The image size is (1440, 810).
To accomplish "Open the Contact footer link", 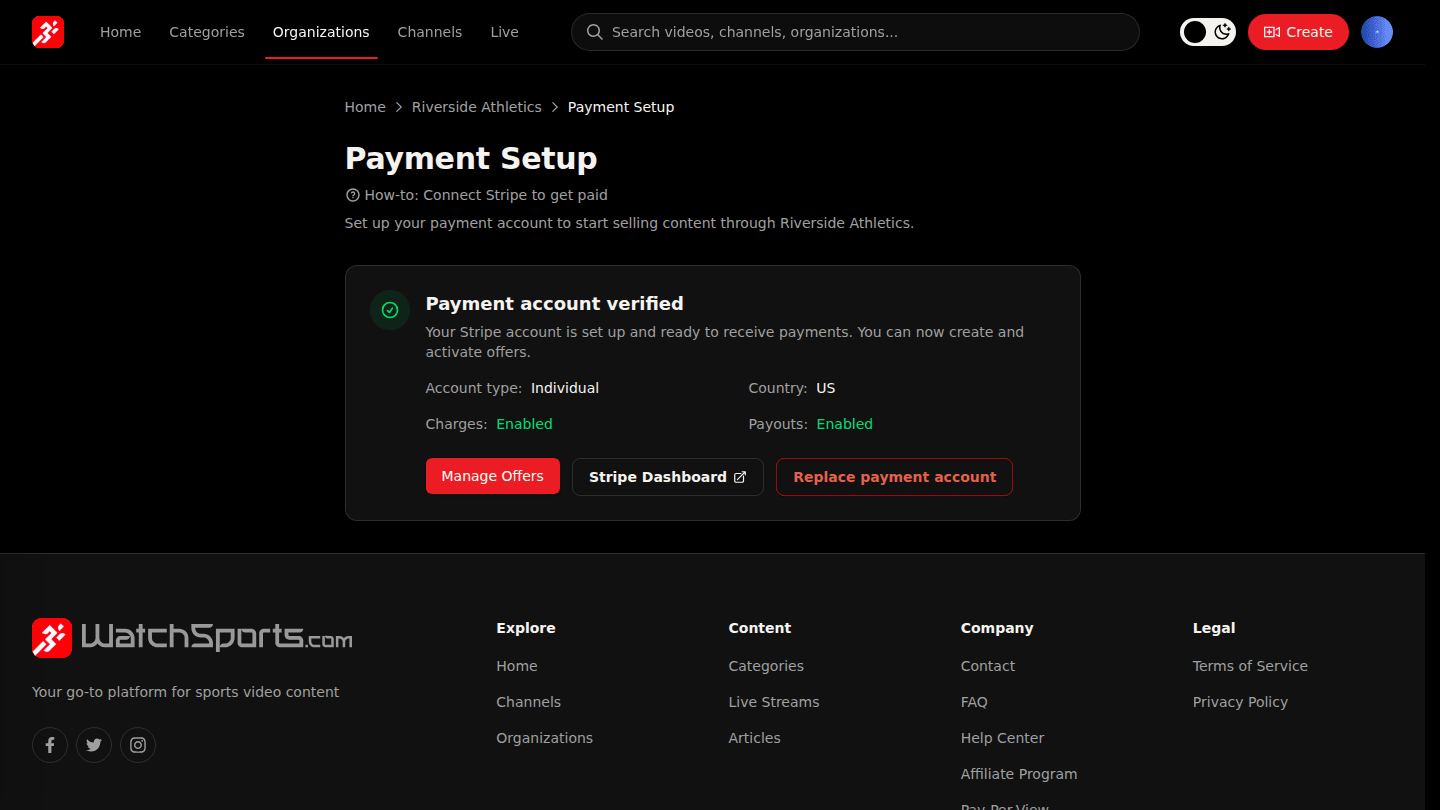I will click(x=988, y=666).
